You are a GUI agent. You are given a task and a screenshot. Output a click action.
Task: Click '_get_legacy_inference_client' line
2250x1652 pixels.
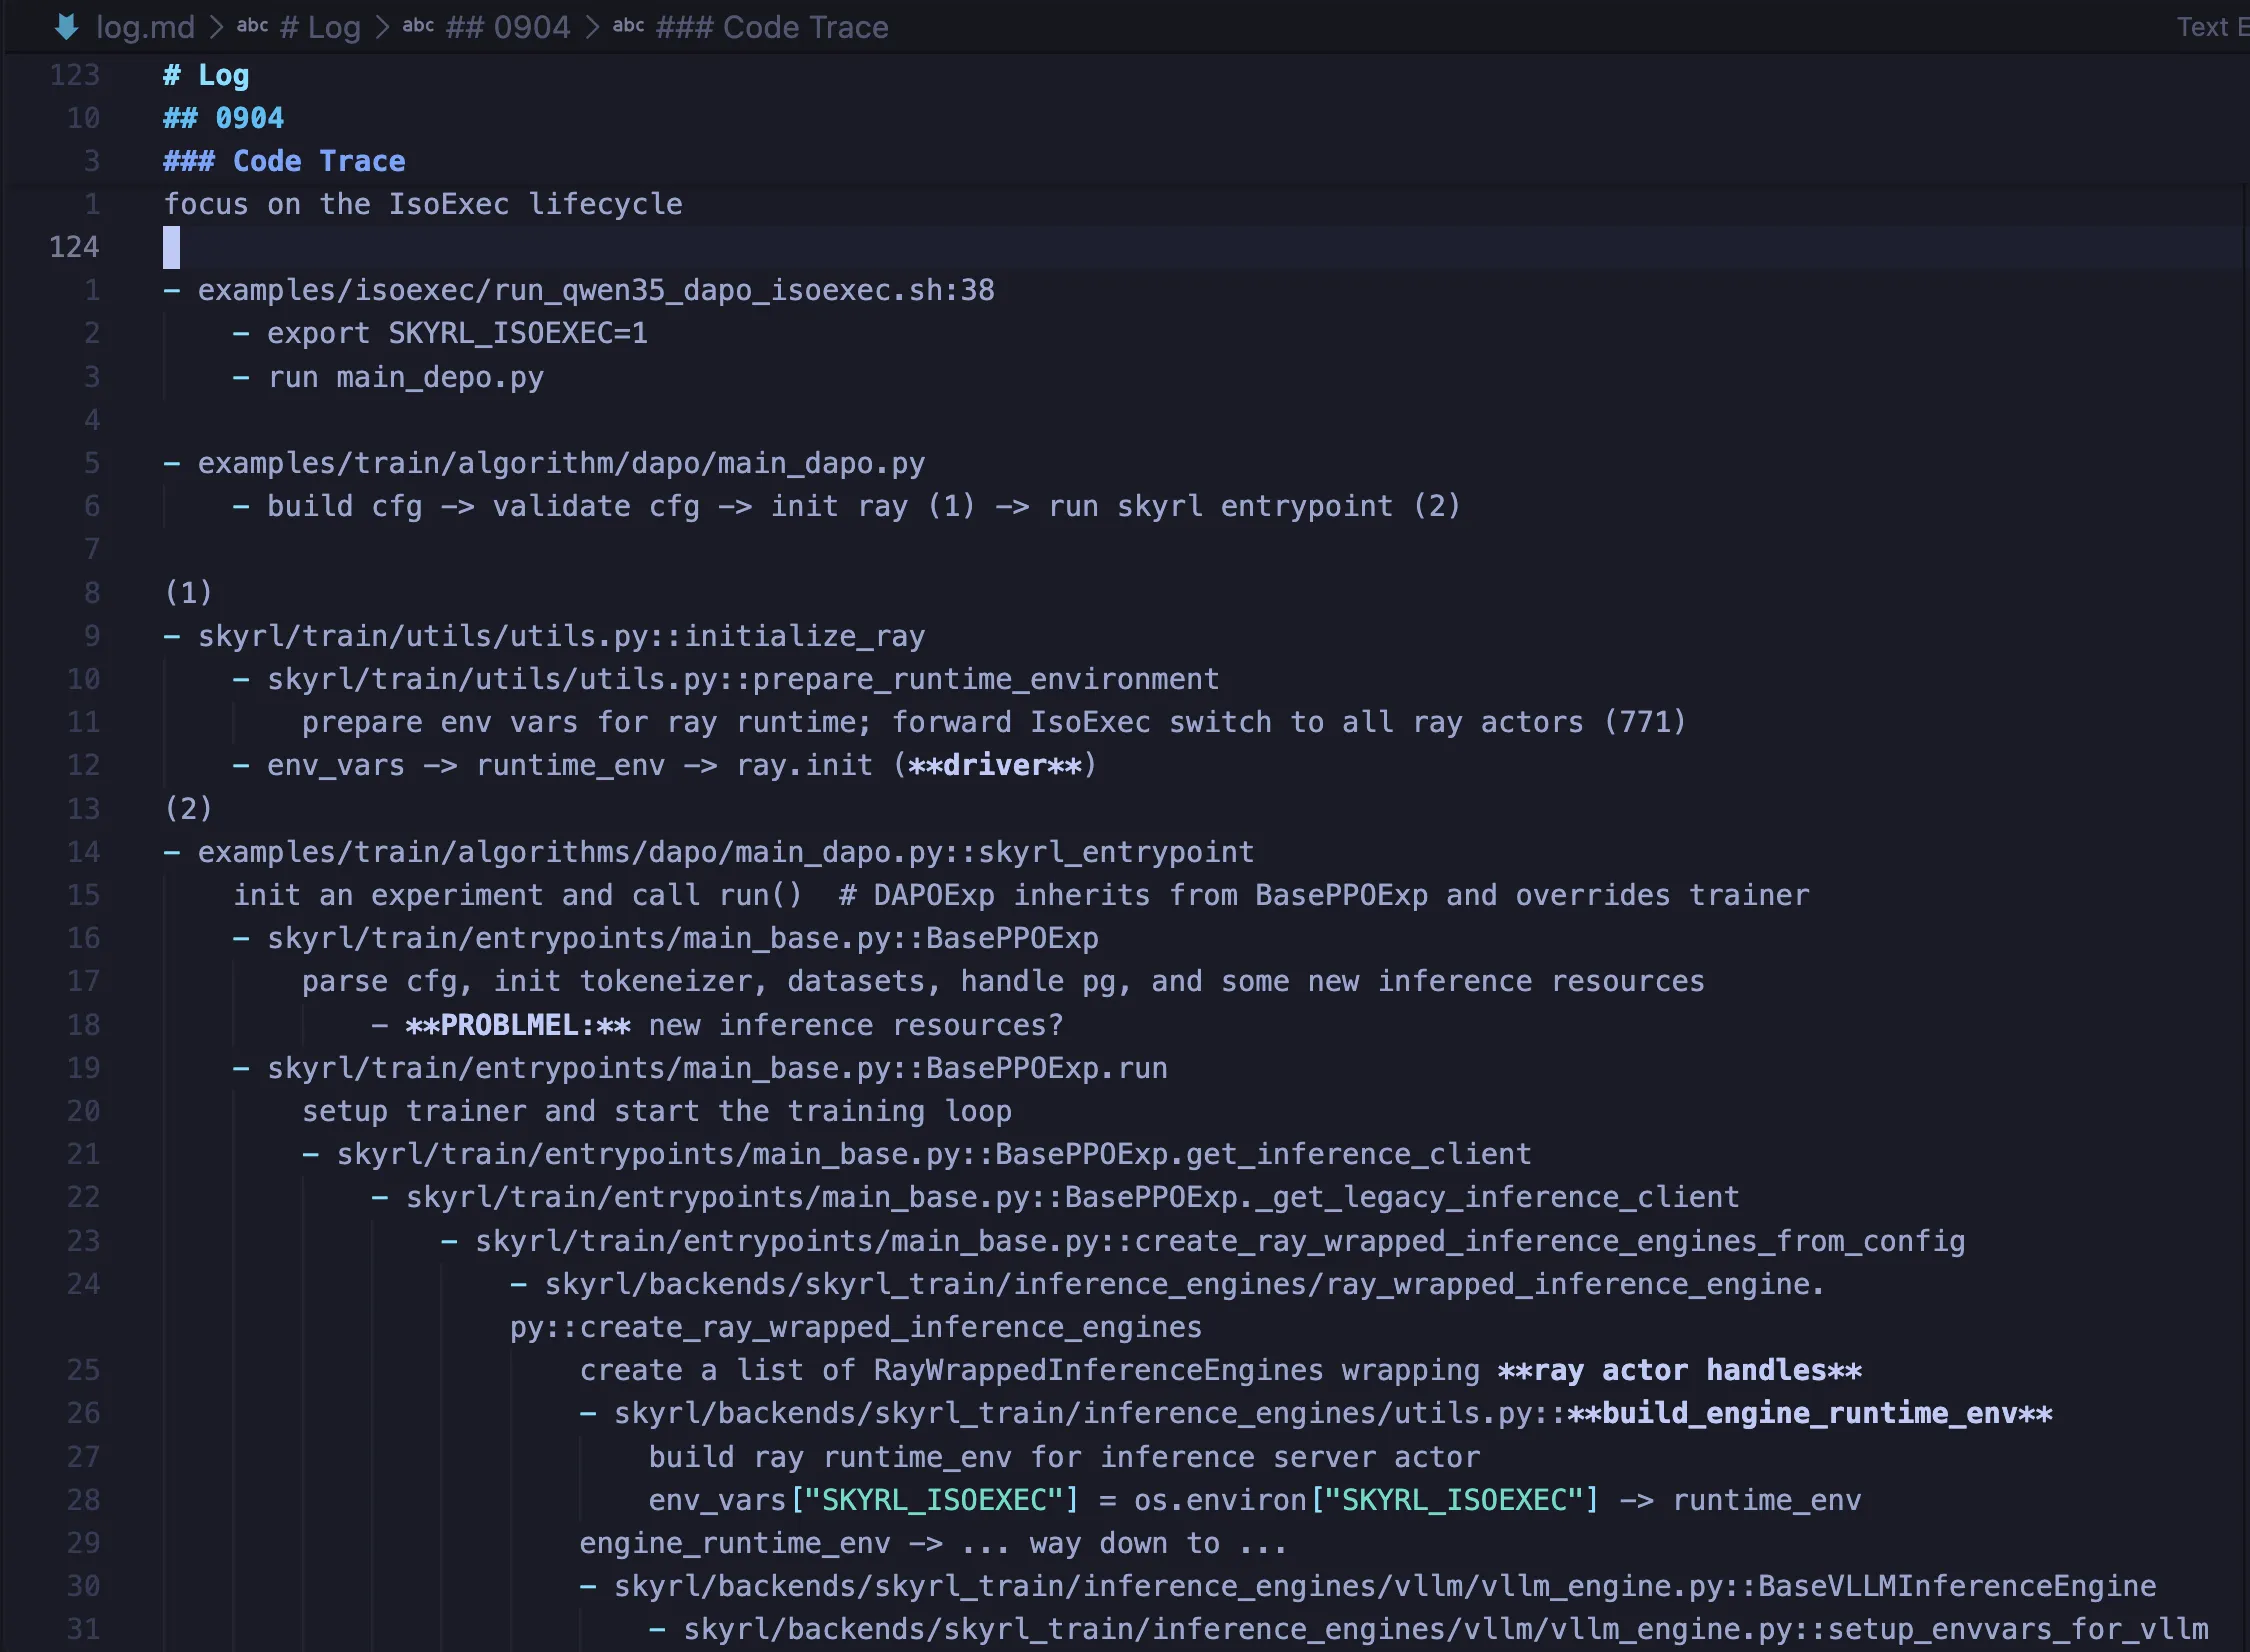(1073, 1197)
